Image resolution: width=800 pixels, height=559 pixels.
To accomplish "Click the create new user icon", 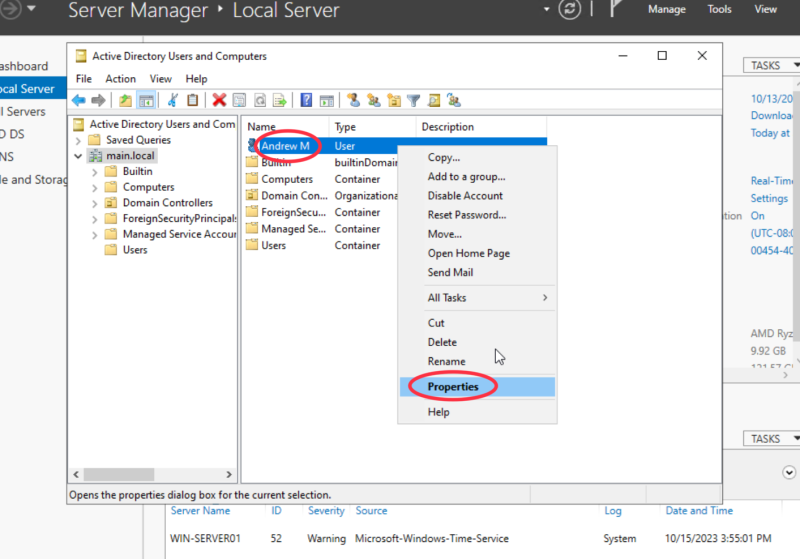I will tap(352, 100).
